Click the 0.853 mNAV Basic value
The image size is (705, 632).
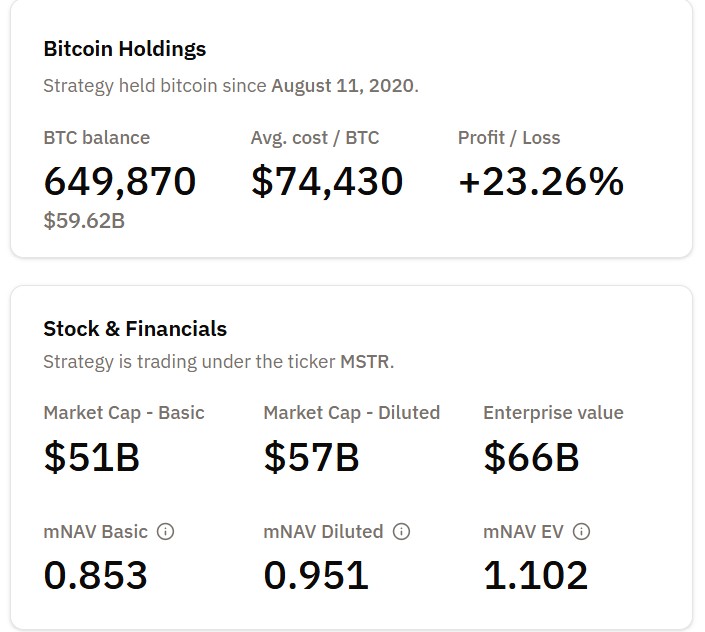click(96, 575)
